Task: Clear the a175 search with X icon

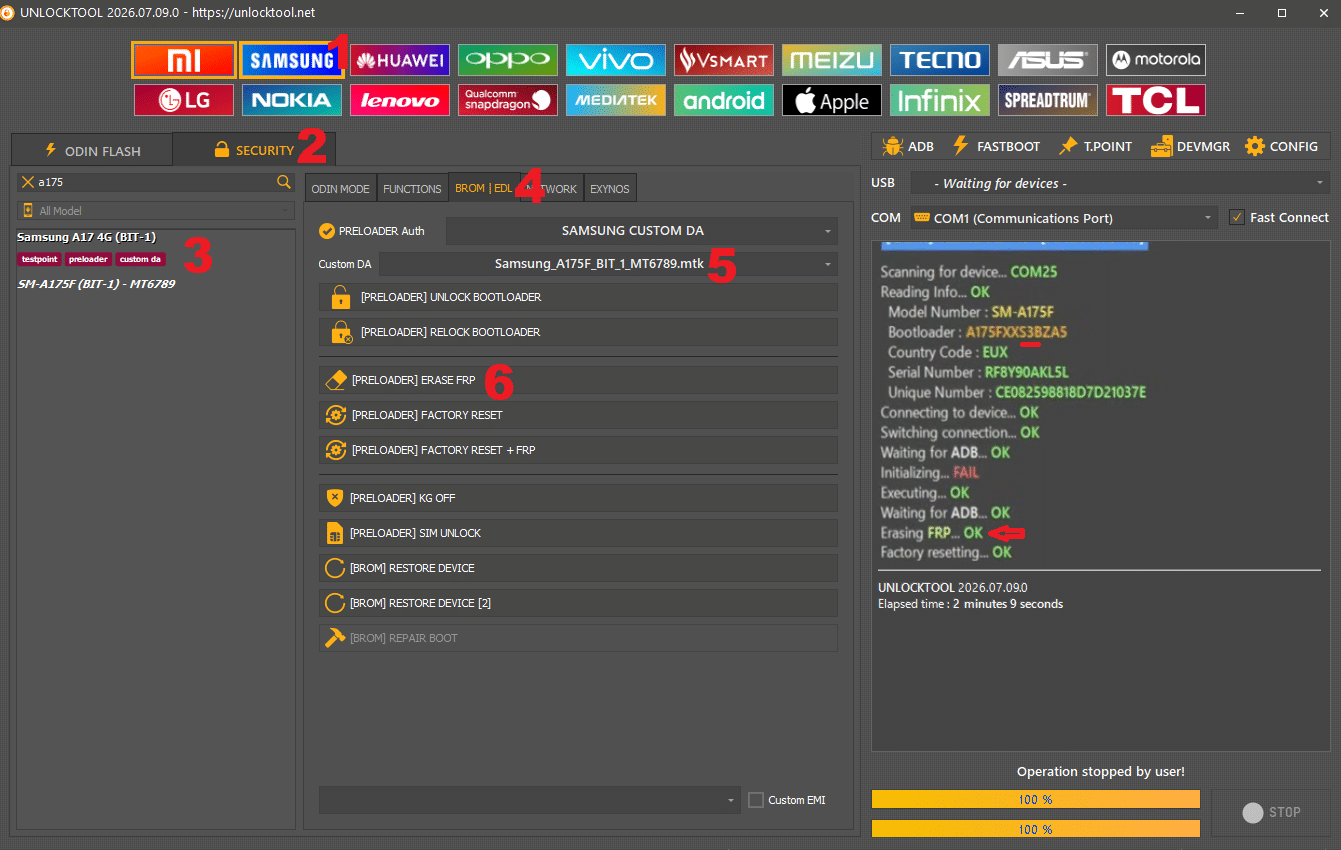Action: coord(28,182)
